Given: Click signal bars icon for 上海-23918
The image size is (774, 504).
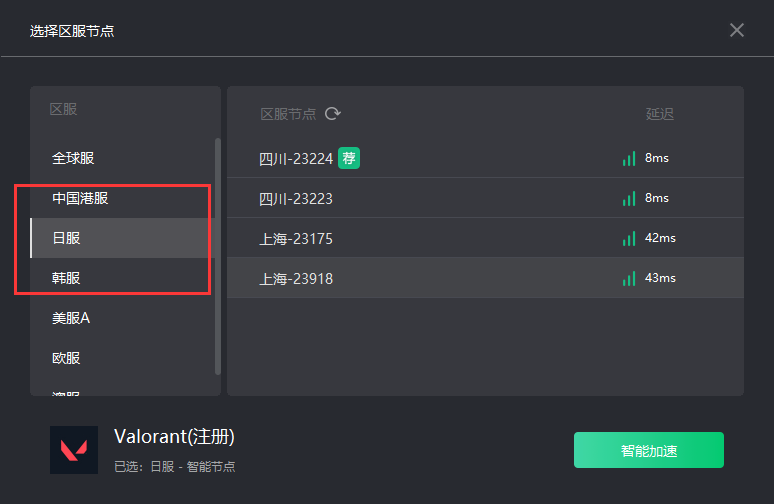Looking at the screenshot, I should [629, 278].
